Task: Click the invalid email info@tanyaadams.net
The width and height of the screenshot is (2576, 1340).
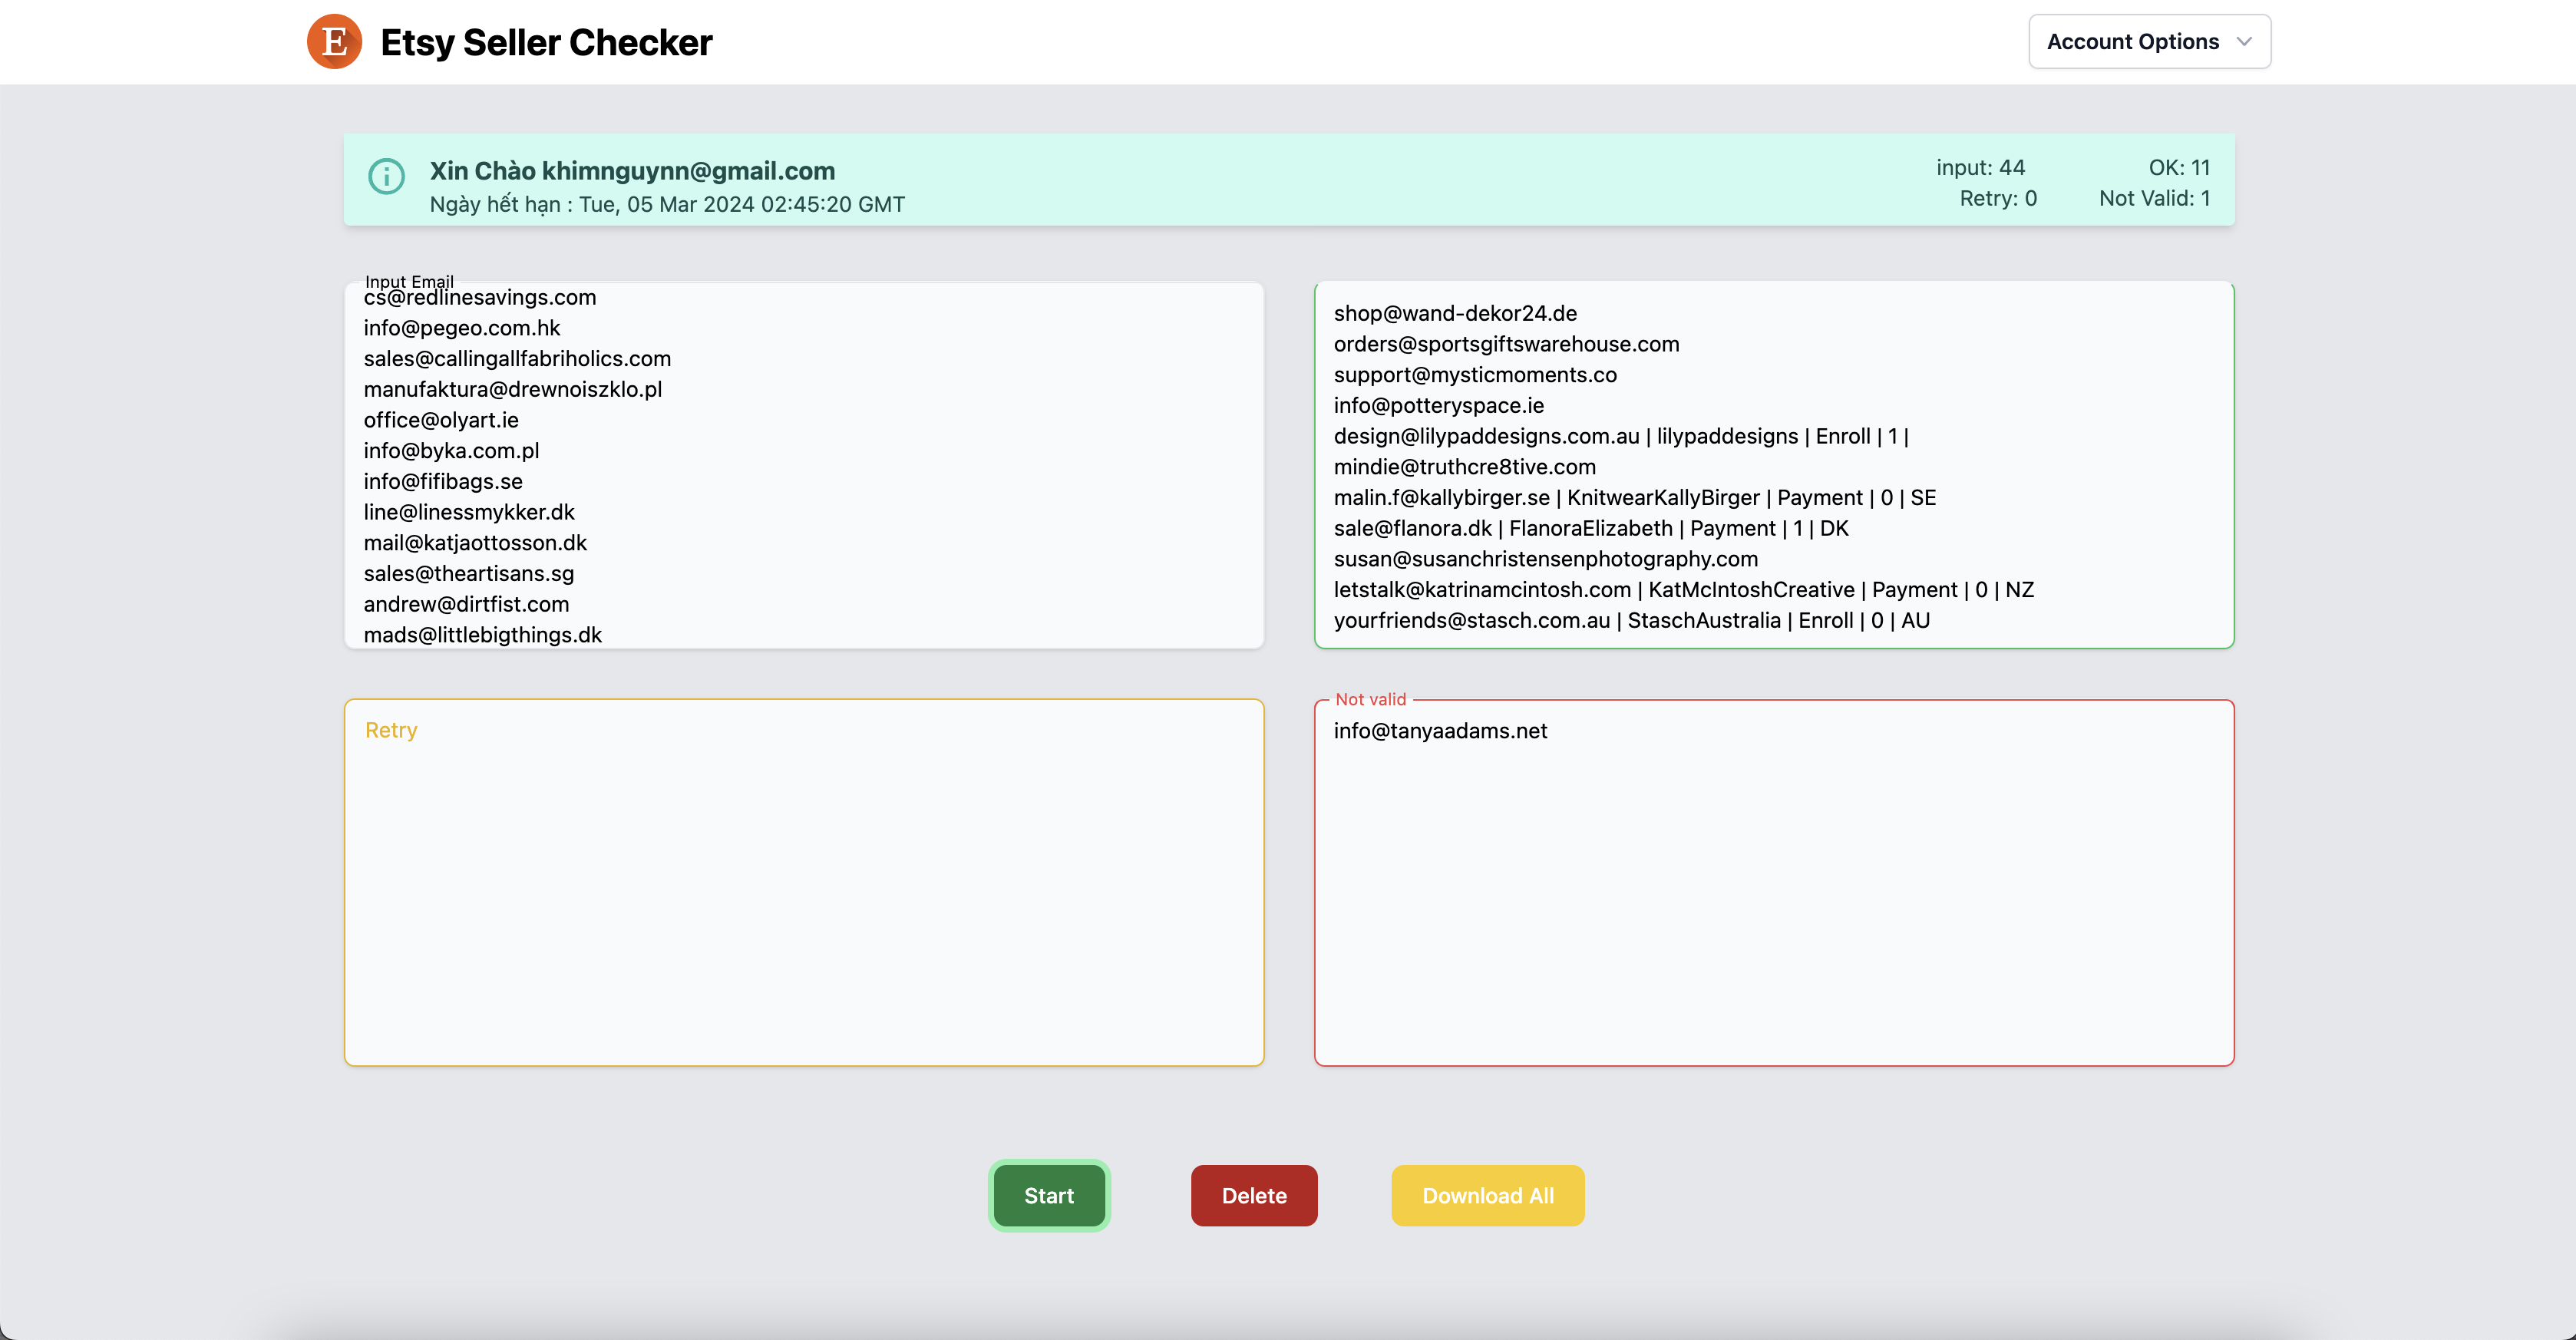Action: pos(1440,731)
